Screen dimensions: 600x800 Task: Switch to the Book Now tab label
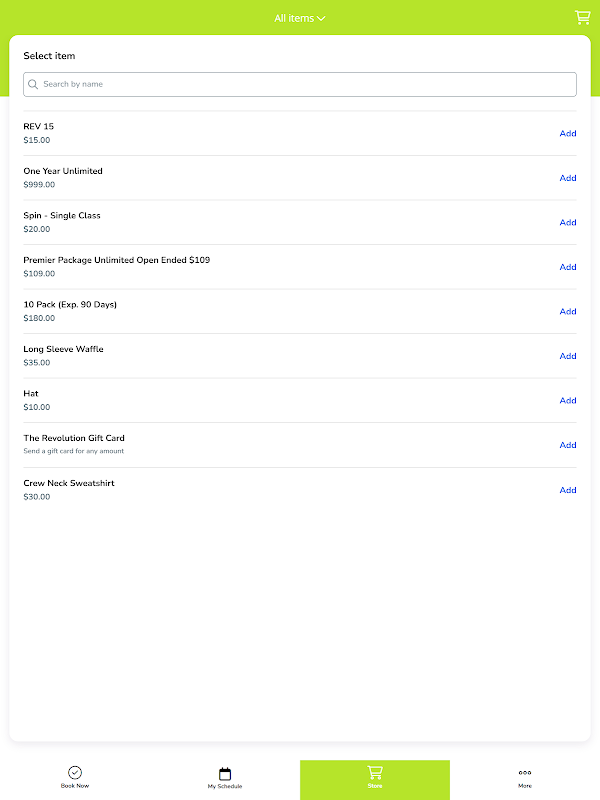click(x=75, y=787)
